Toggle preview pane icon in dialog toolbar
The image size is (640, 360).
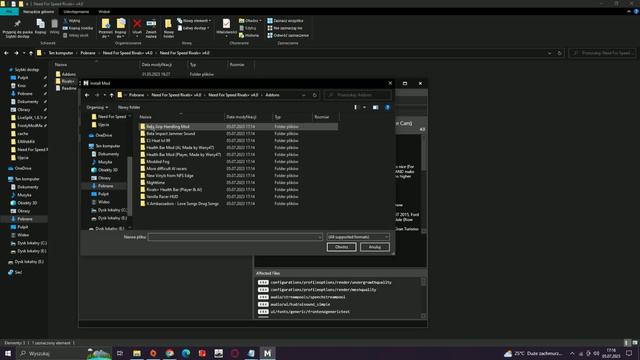pos(376,107)
